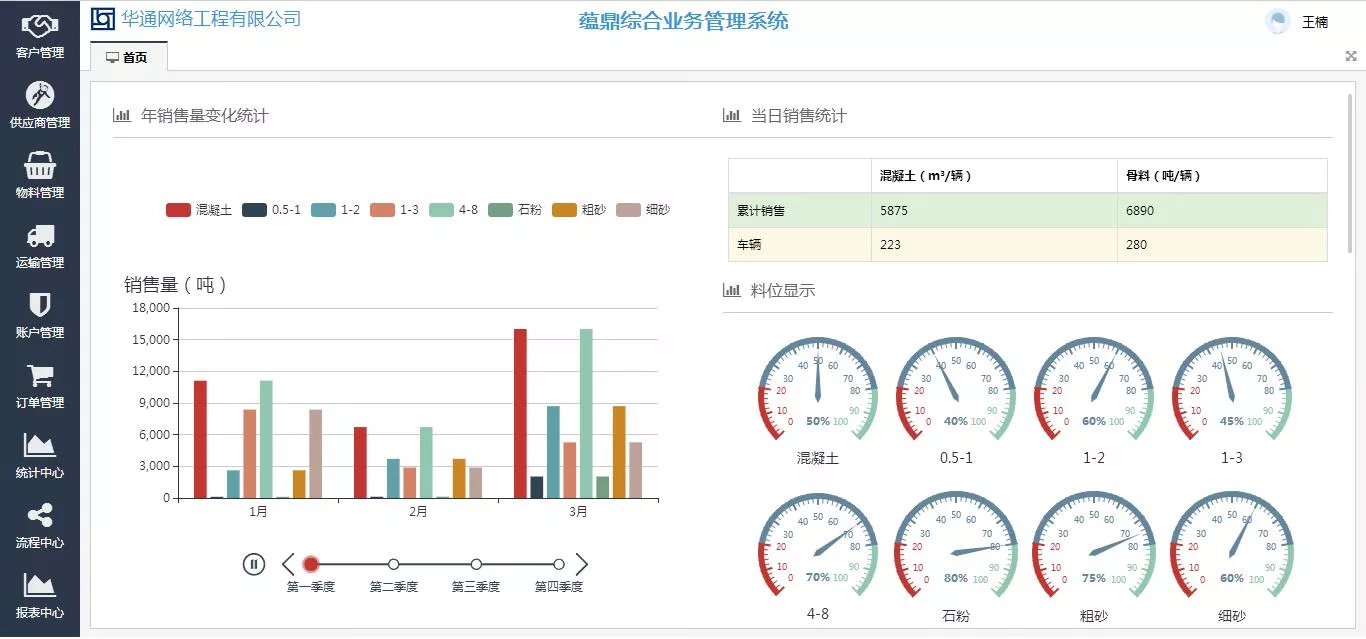Click the 5875 table cell
The width and height of the screenshot is (1366, 639).
(x=994, y=211)
